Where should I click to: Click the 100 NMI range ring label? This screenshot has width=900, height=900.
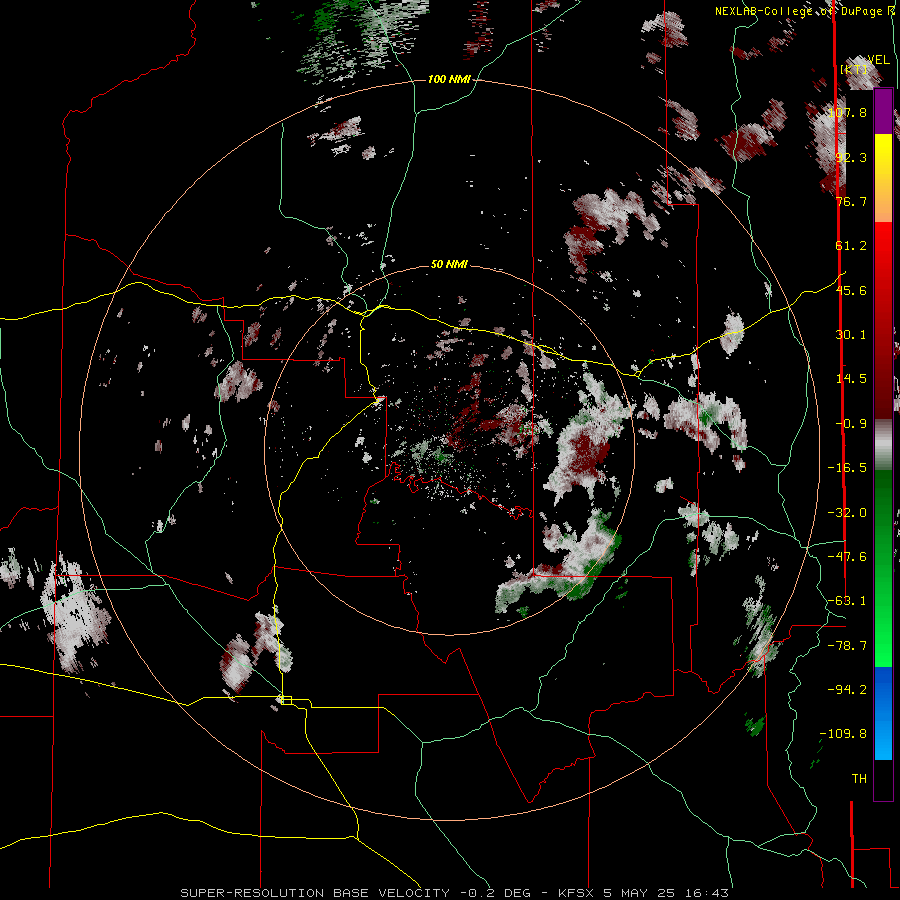tap(449, 79)
